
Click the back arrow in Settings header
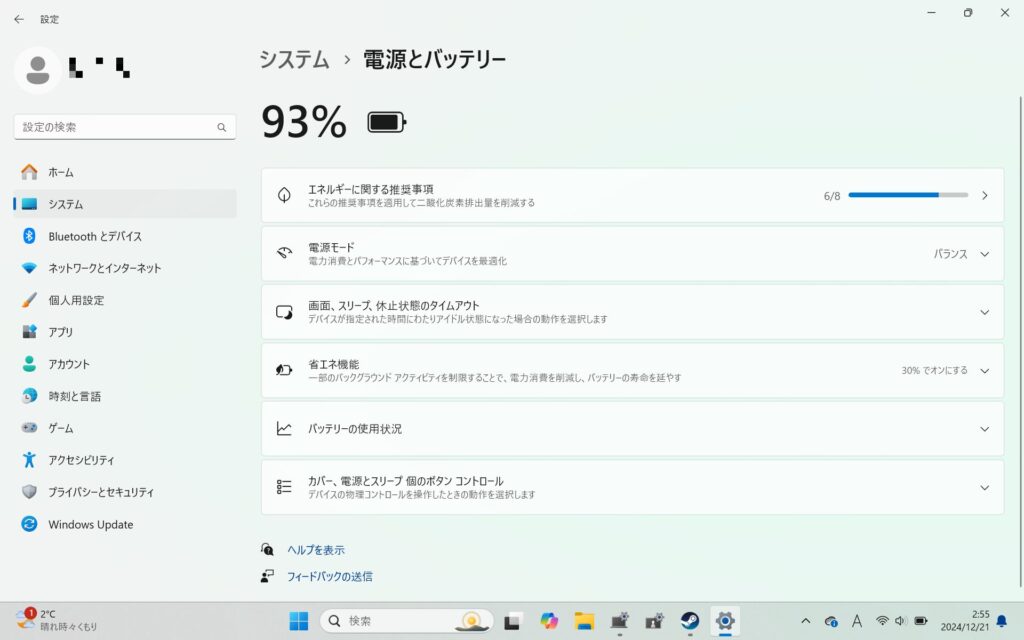(19, 19)
